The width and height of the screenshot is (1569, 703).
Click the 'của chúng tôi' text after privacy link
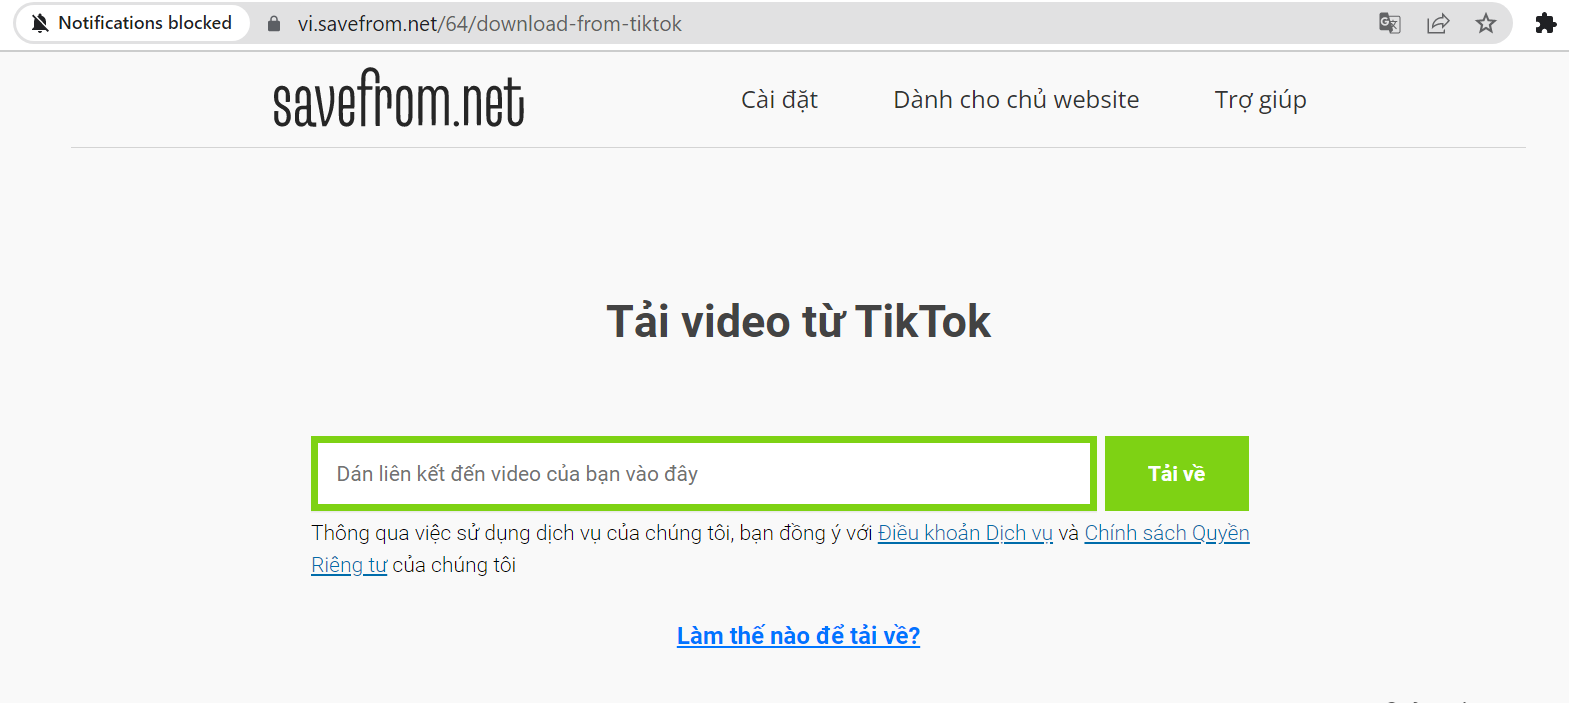454,565
